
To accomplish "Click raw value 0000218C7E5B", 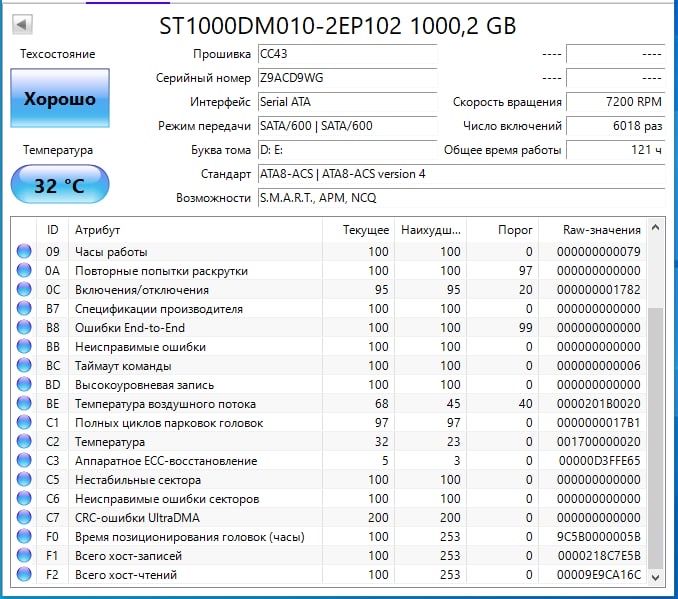I will [x=599, y=556].
